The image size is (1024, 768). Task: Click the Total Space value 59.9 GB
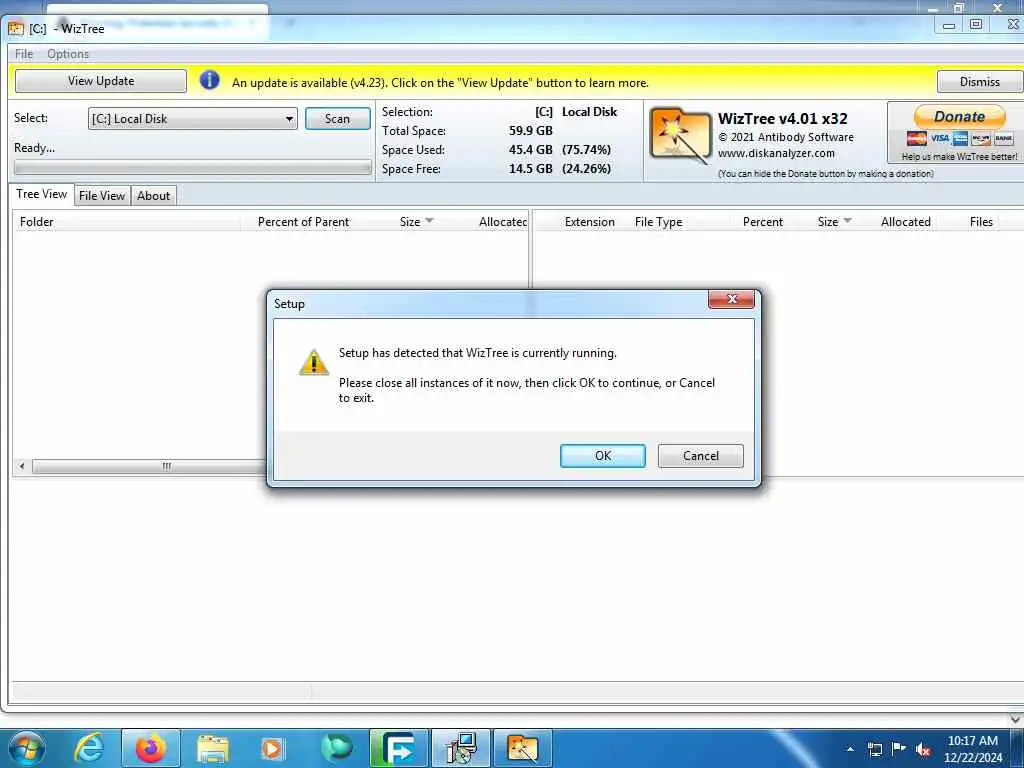(530, 131)
